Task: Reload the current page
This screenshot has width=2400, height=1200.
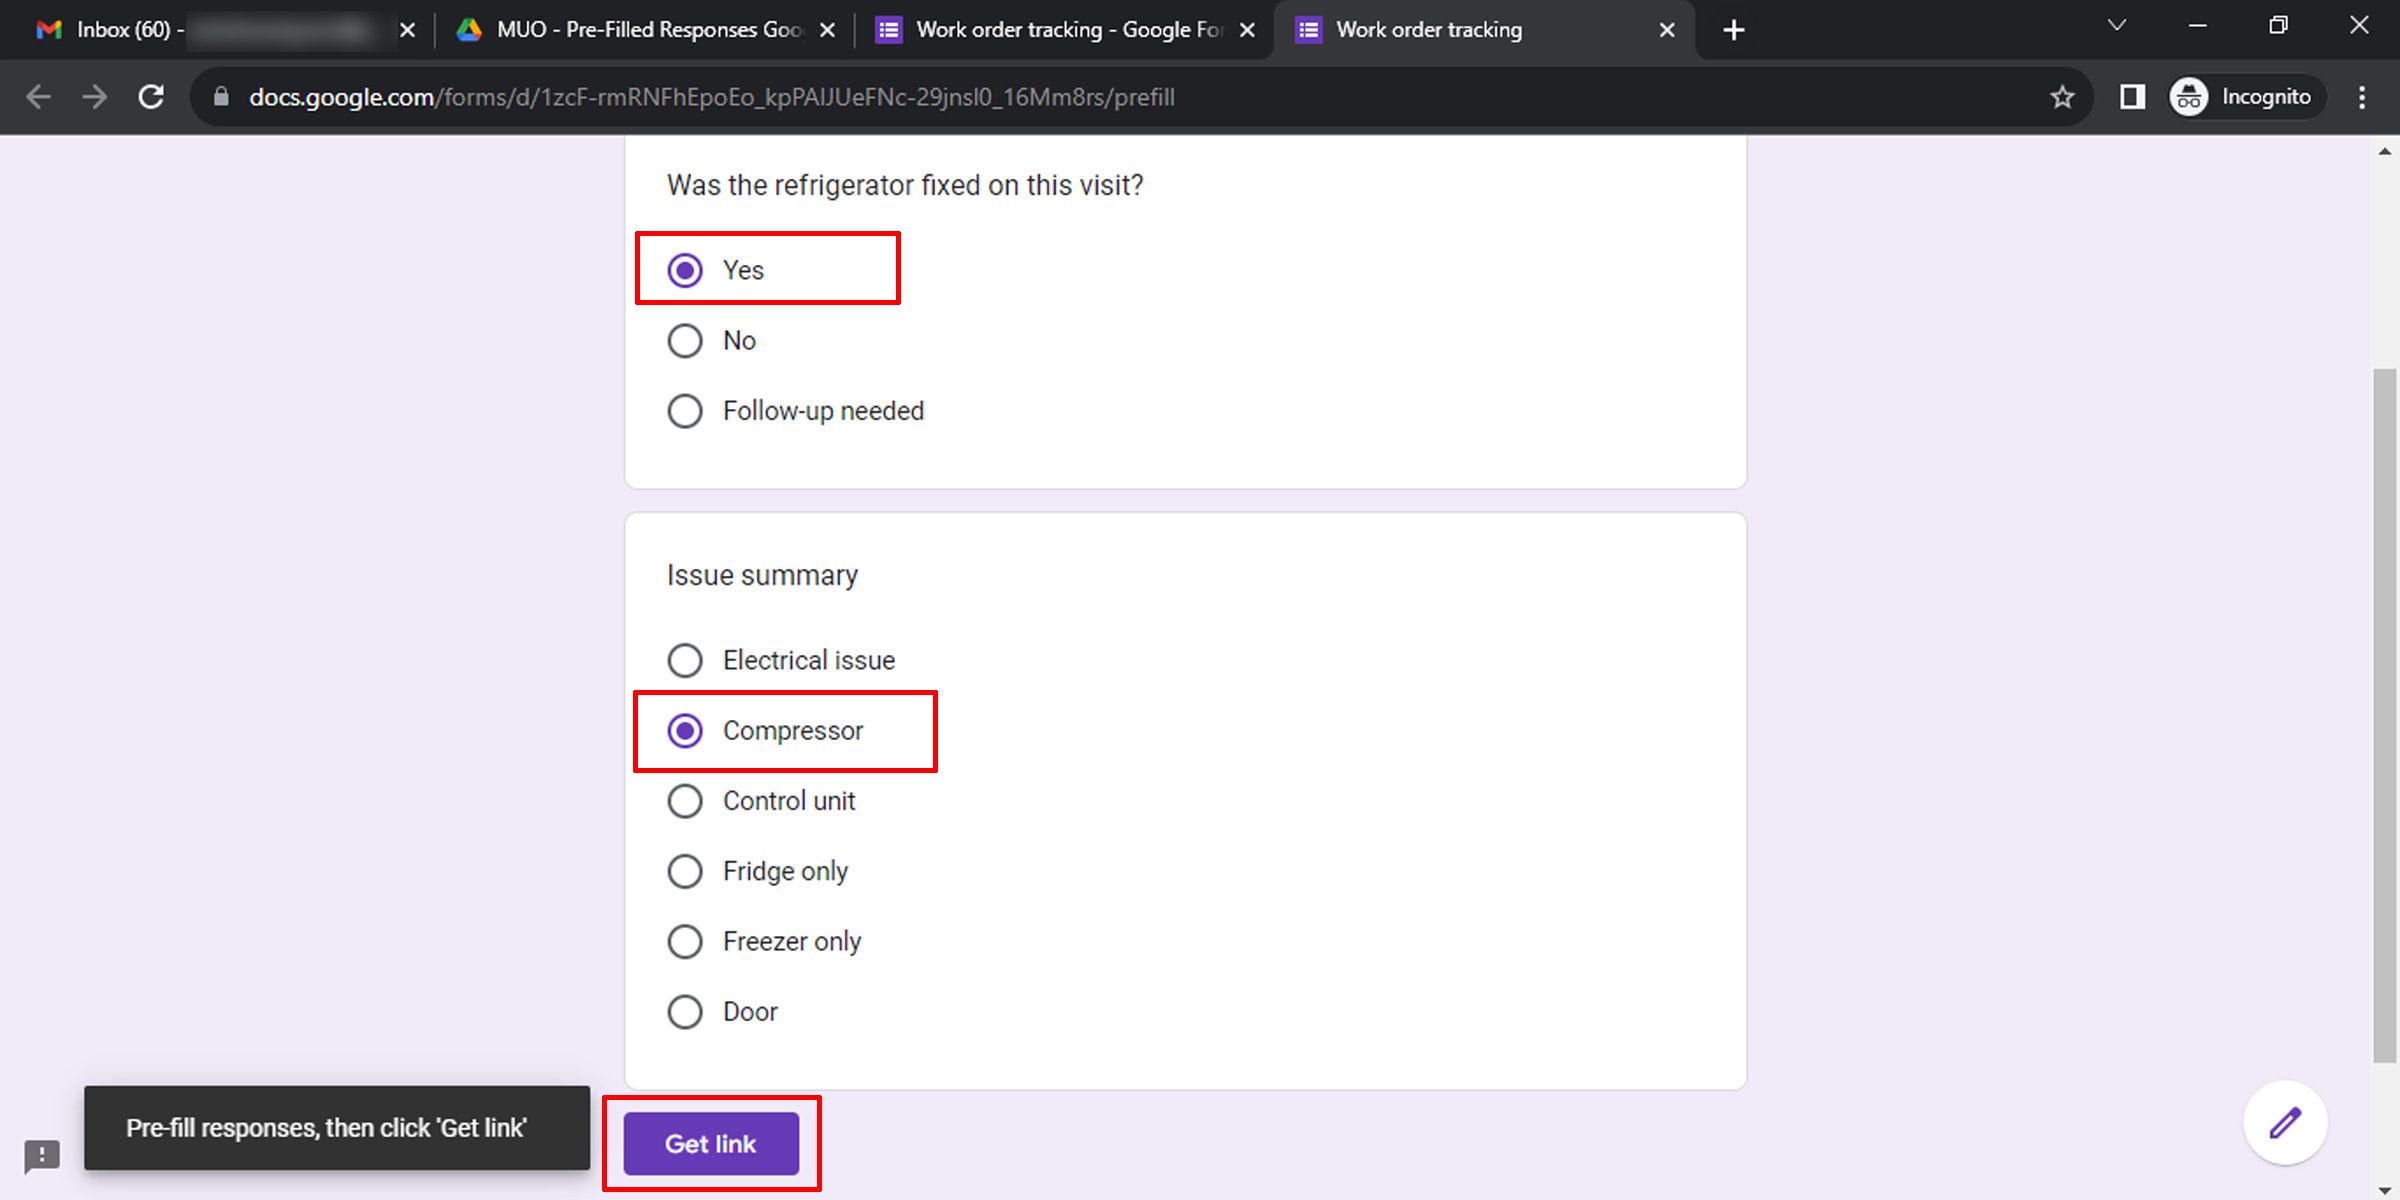Action: tap(151, 96)
